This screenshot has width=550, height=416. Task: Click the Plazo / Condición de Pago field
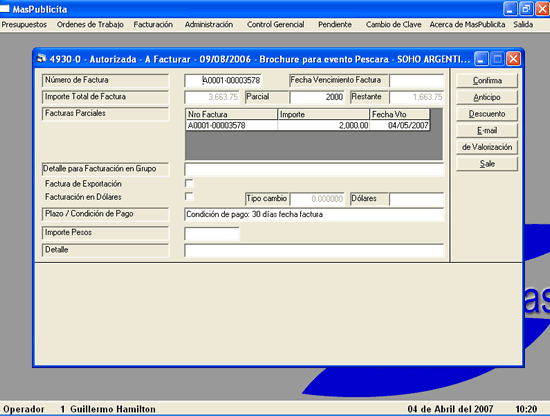[314, 214]
